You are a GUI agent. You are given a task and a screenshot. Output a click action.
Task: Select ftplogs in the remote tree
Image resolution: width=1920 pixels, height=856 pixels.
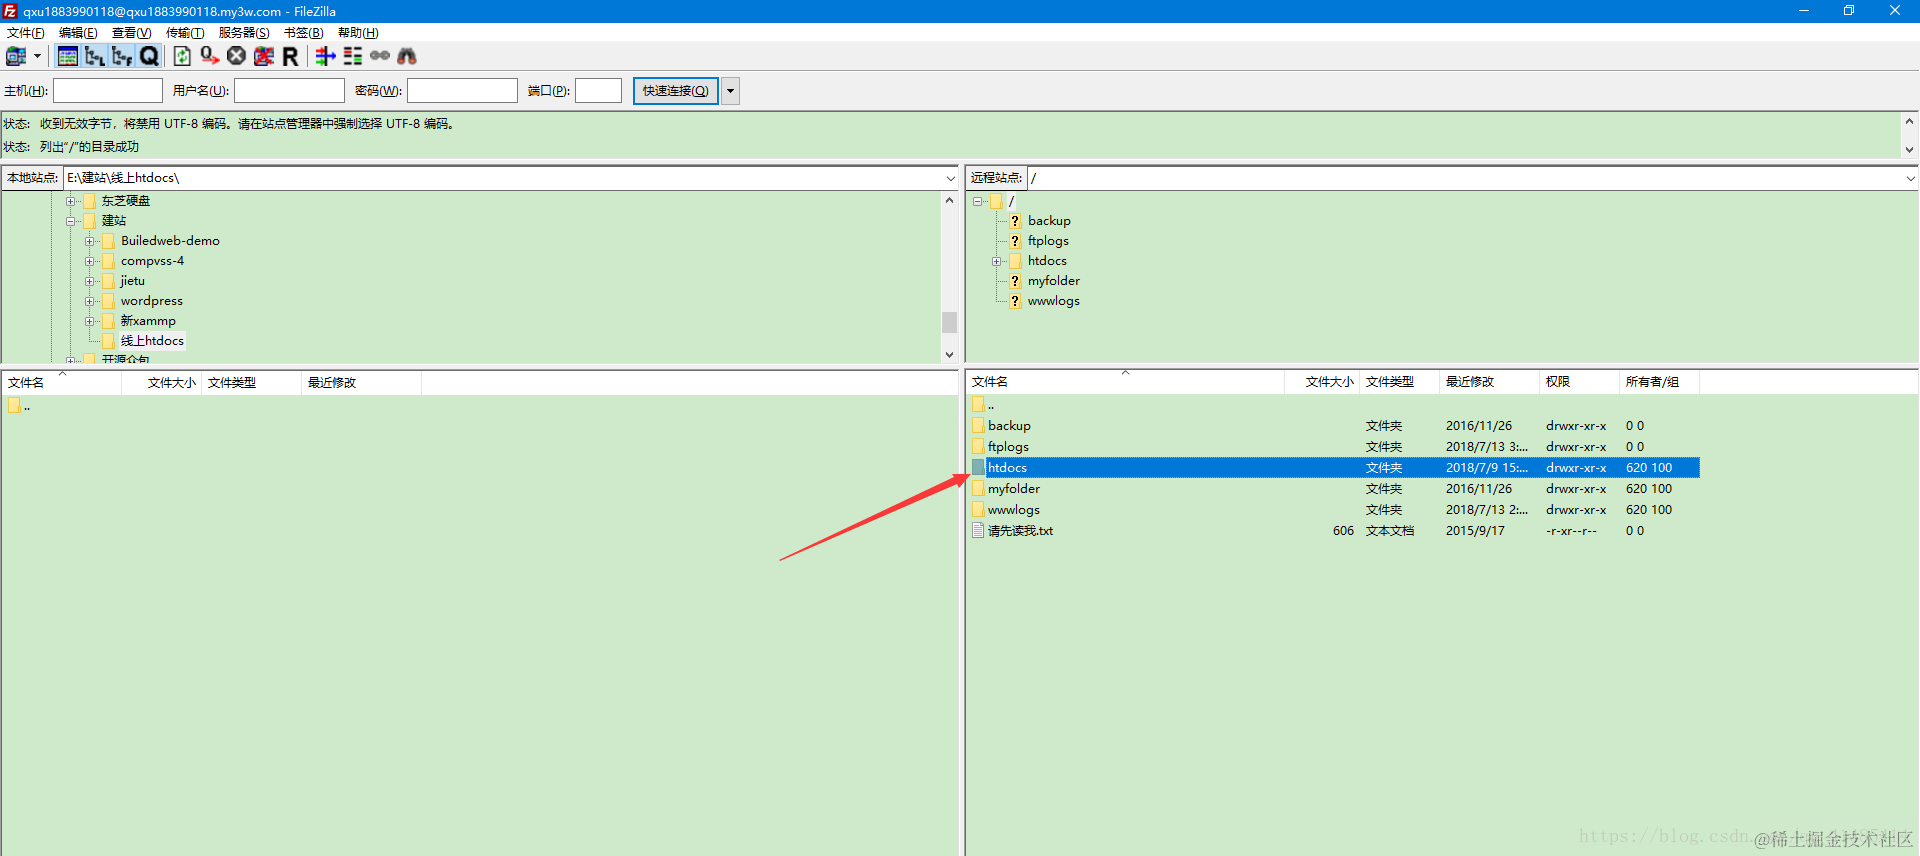point(1048,241)
